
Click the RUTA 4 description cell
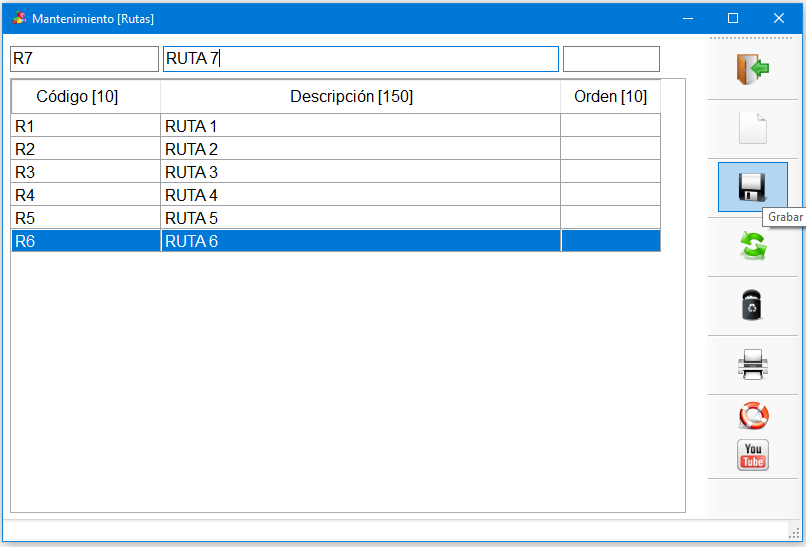[360, 195]
